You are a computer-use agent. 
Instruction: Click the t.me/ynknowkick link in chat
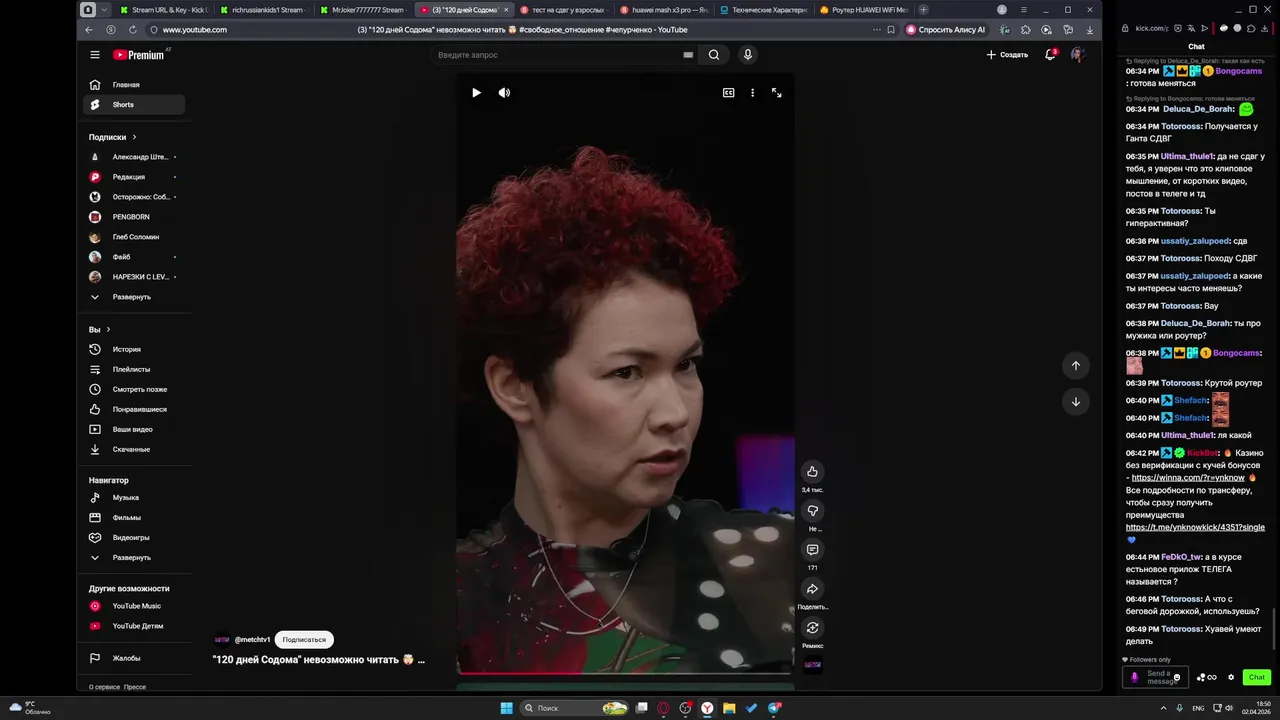[x=1195, y=527]
